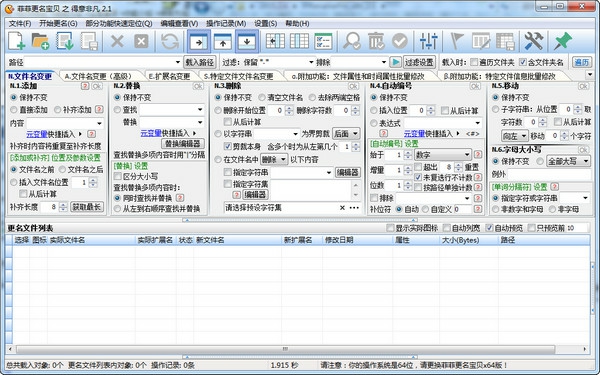Screen dimensions: 600x375
Task: Open the 文件(F) menu
Action: (x=20, y=23)
